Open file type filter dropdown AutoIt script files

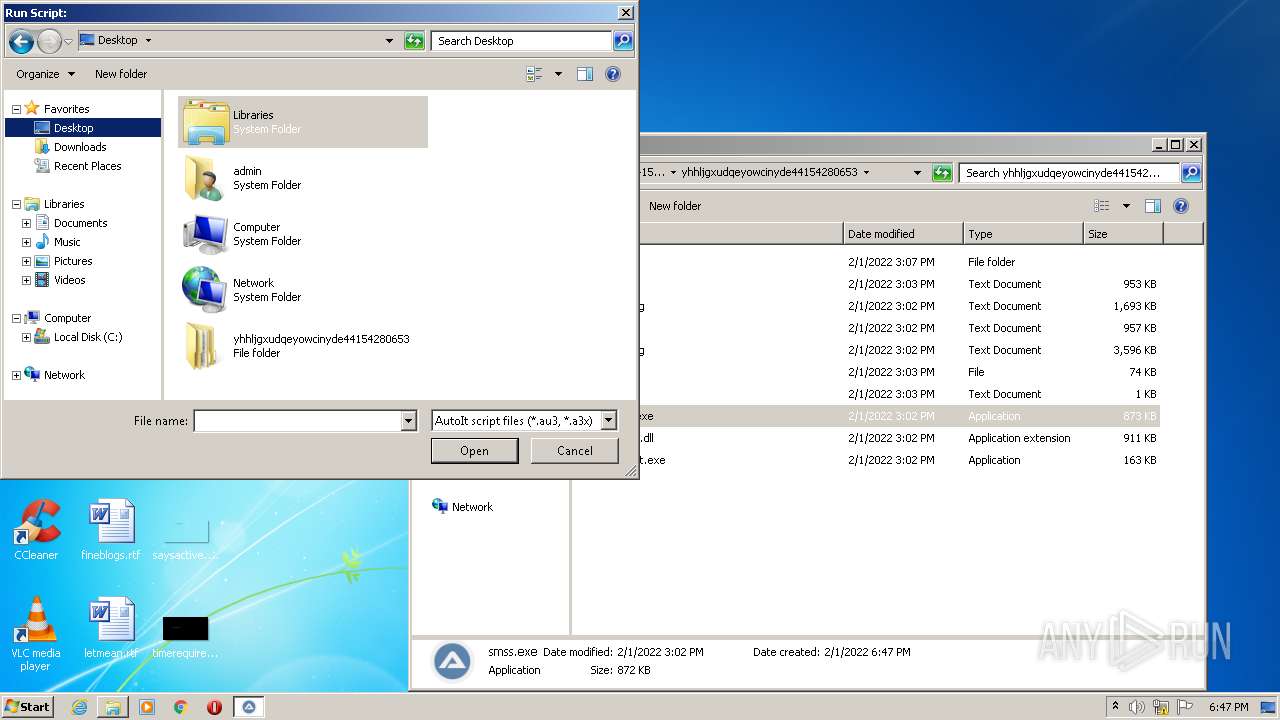pos(609,421)
